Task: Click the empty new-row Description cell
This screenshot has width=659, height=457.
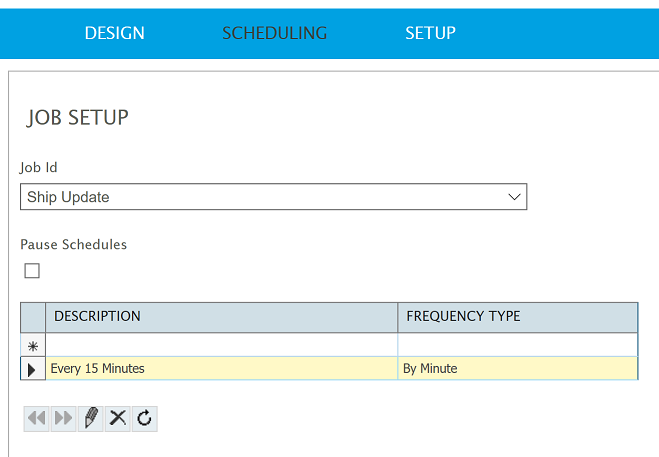Action: pyautogui.click(x=221, y=345)
